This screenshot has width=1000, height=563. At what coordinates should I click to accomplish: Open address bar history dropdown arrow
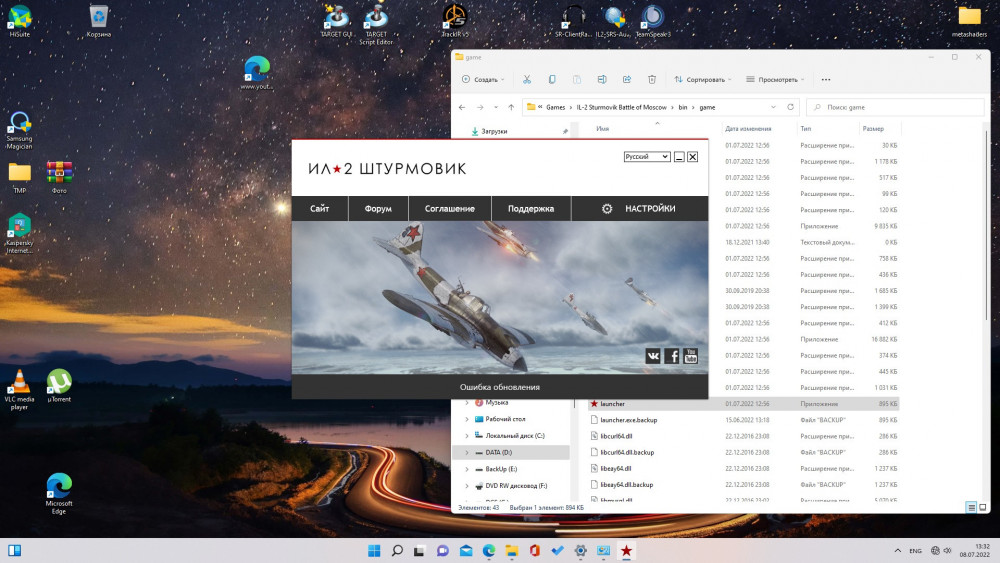tap(773, 107)
